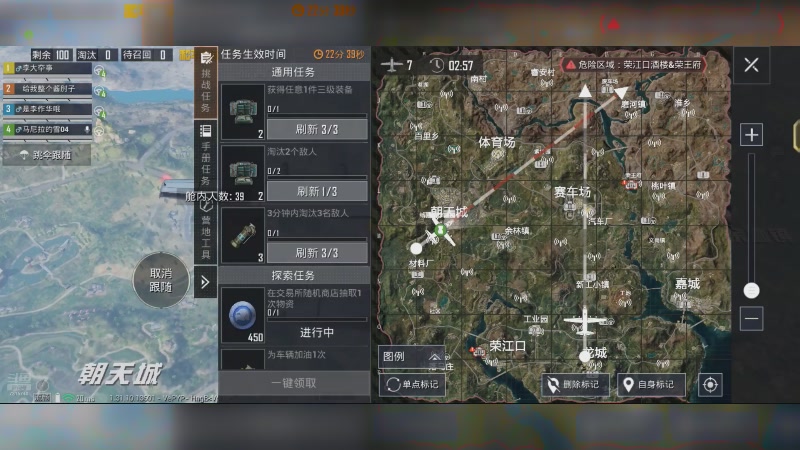Click the danger zone warning banner
The height and width of the screenshot is (450, 800).
pyautogui.click(x=634, y=65)
